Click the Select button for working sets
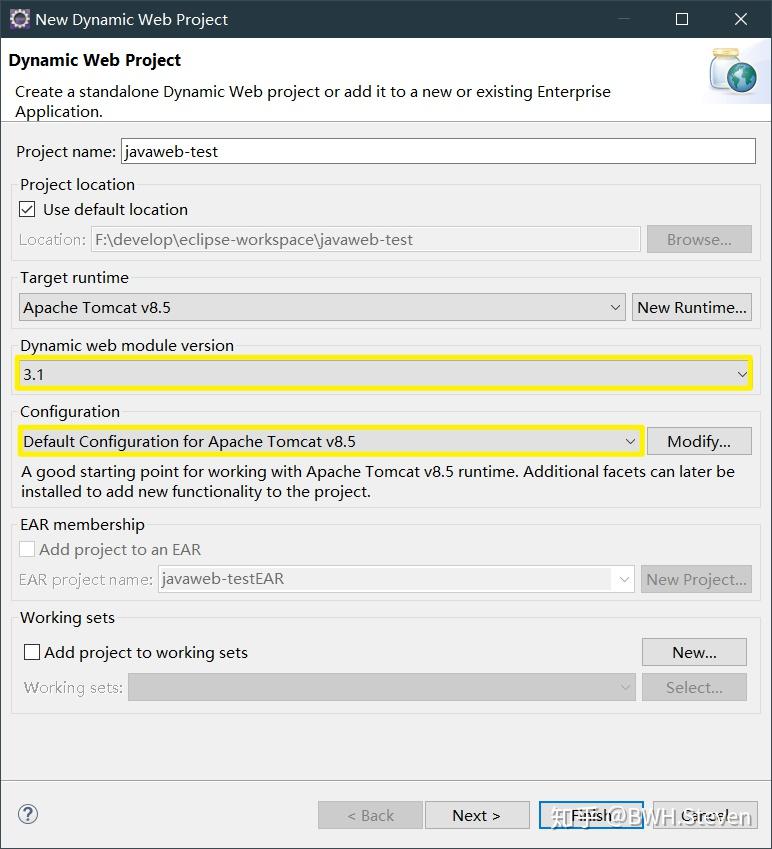 (694, 687)
